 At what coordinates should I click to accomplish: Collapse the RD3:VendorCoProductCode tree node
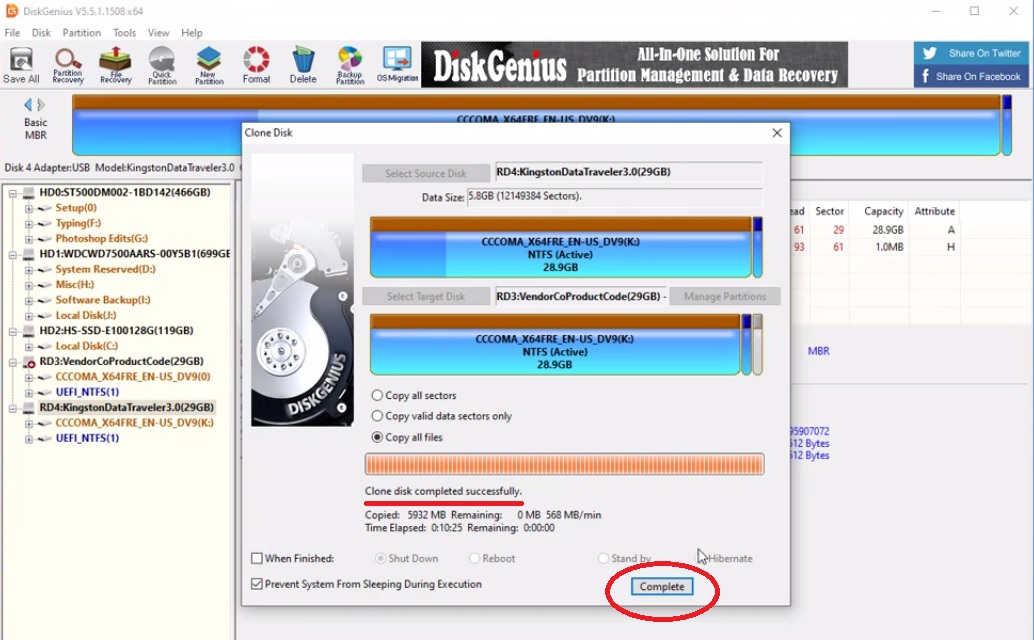(x=11, y=361)
